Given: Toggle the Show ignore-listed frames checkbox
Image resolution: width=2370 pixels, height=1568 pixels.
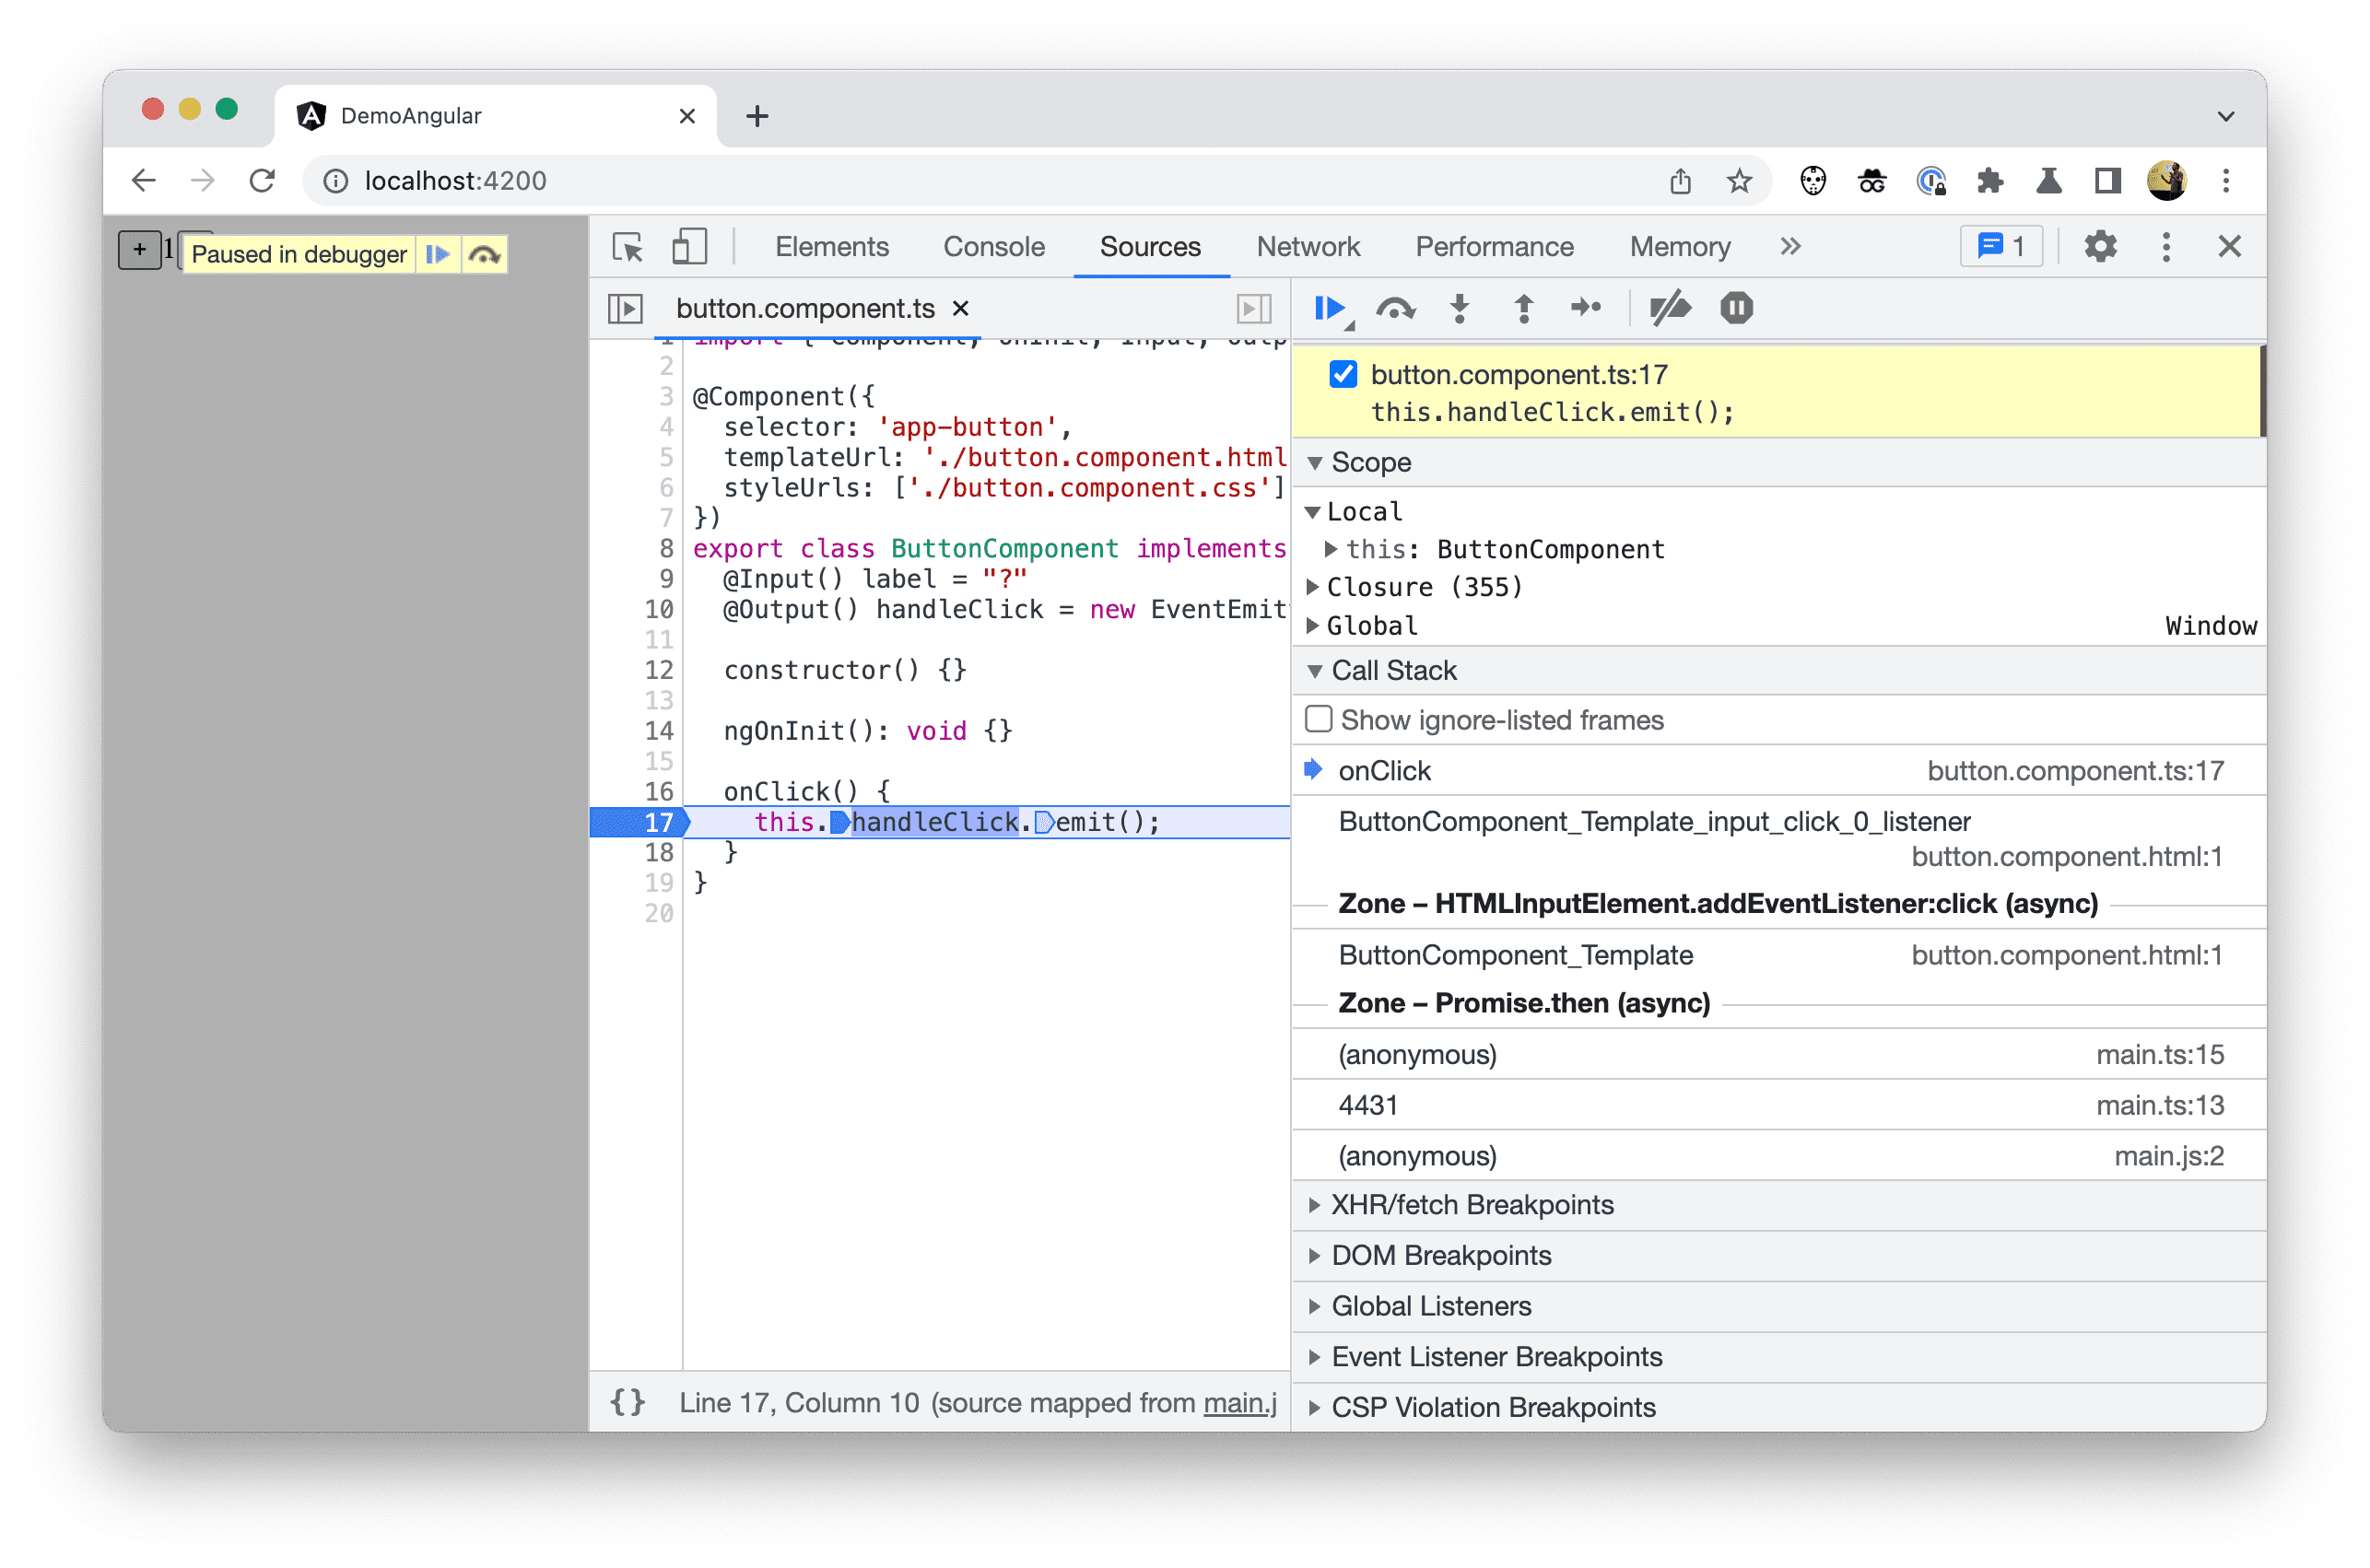Looking at the screenshot, I should [x=1315, y=718].
